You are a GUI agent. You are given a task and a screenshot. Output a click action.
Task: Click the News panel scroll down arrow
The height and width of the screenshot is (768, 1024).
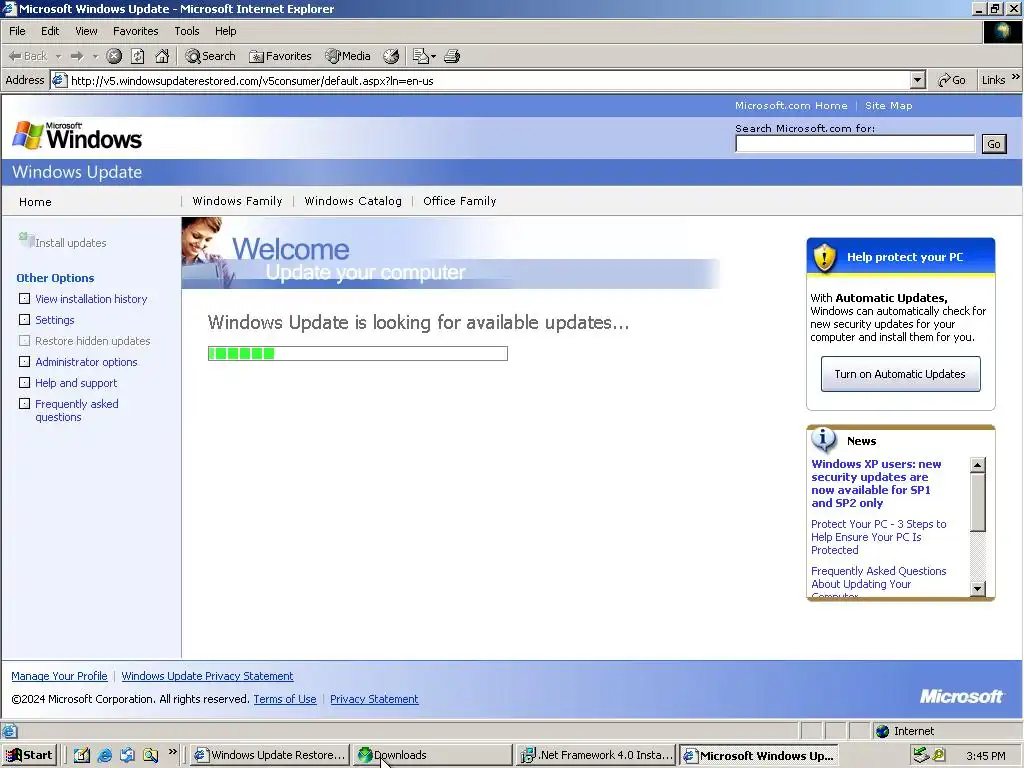(x=977, y=588)
